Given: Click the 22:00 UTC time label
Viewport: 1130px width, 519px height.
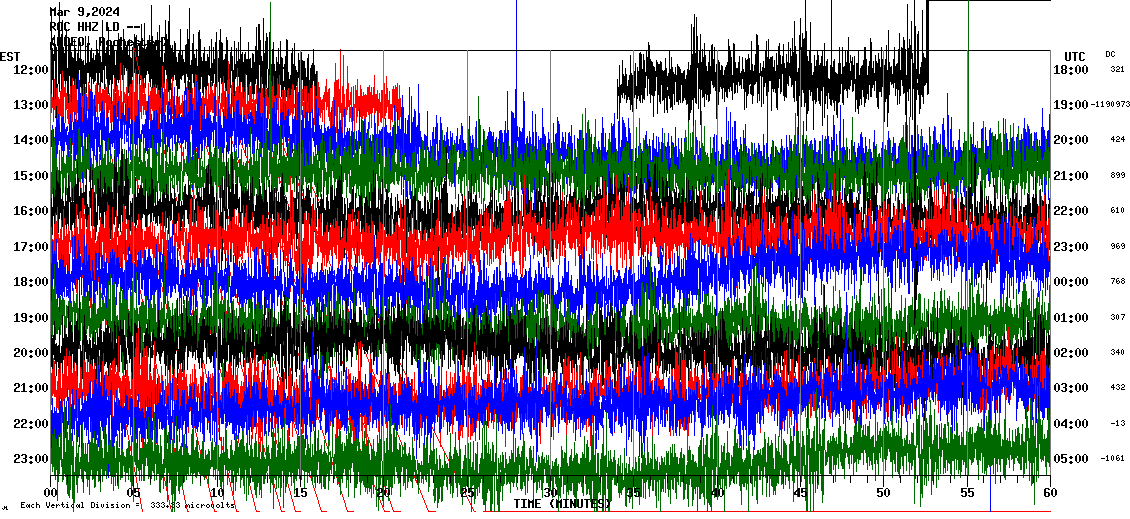Looking at the screenshot, I should coord(1070,211).
